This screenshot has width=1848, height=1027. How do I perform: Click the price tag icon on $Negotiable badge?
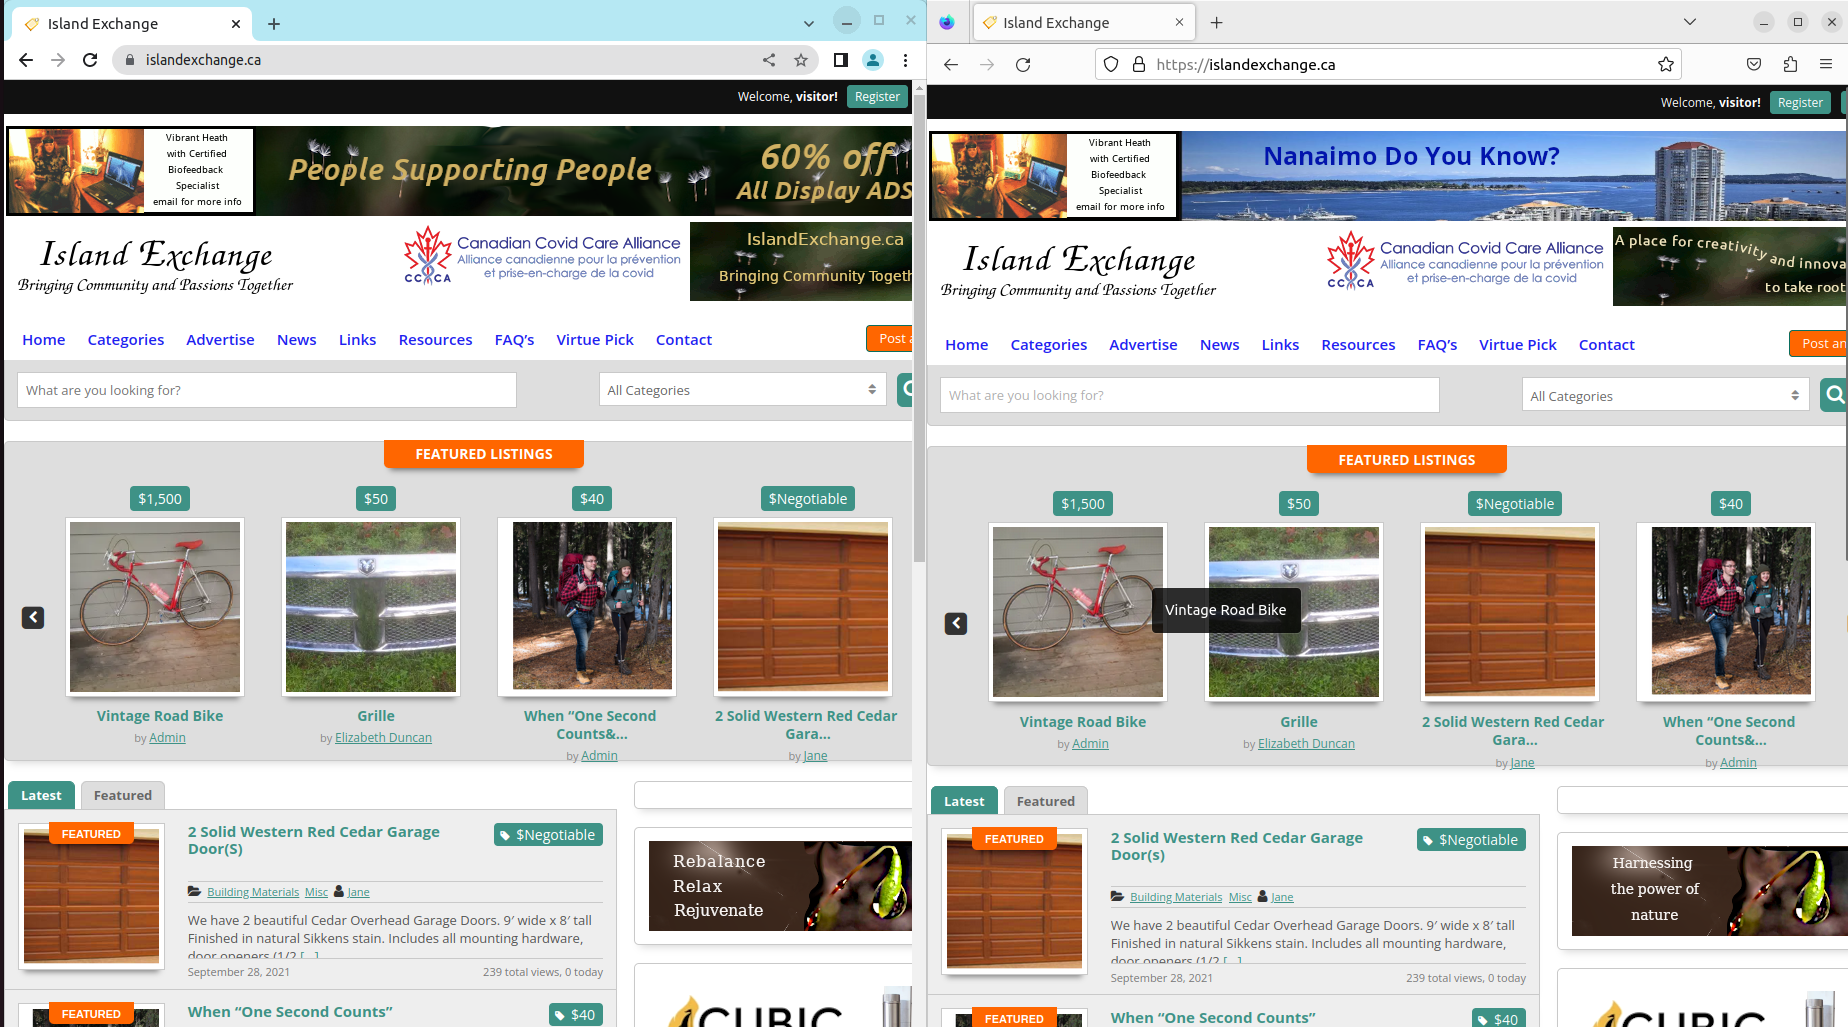[x=503, y=834]
